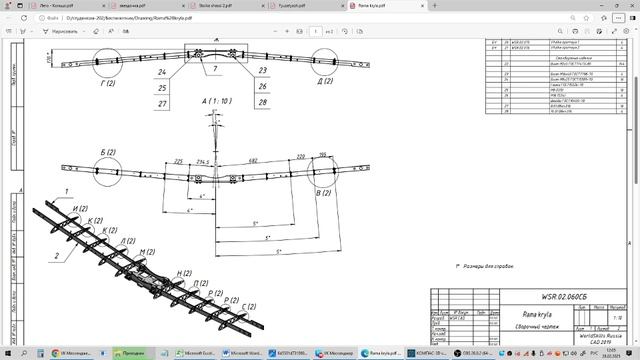Close the Fyuzelyazh.pdf tab
This screenshot has height=360, width=640.
coord(342,6)
